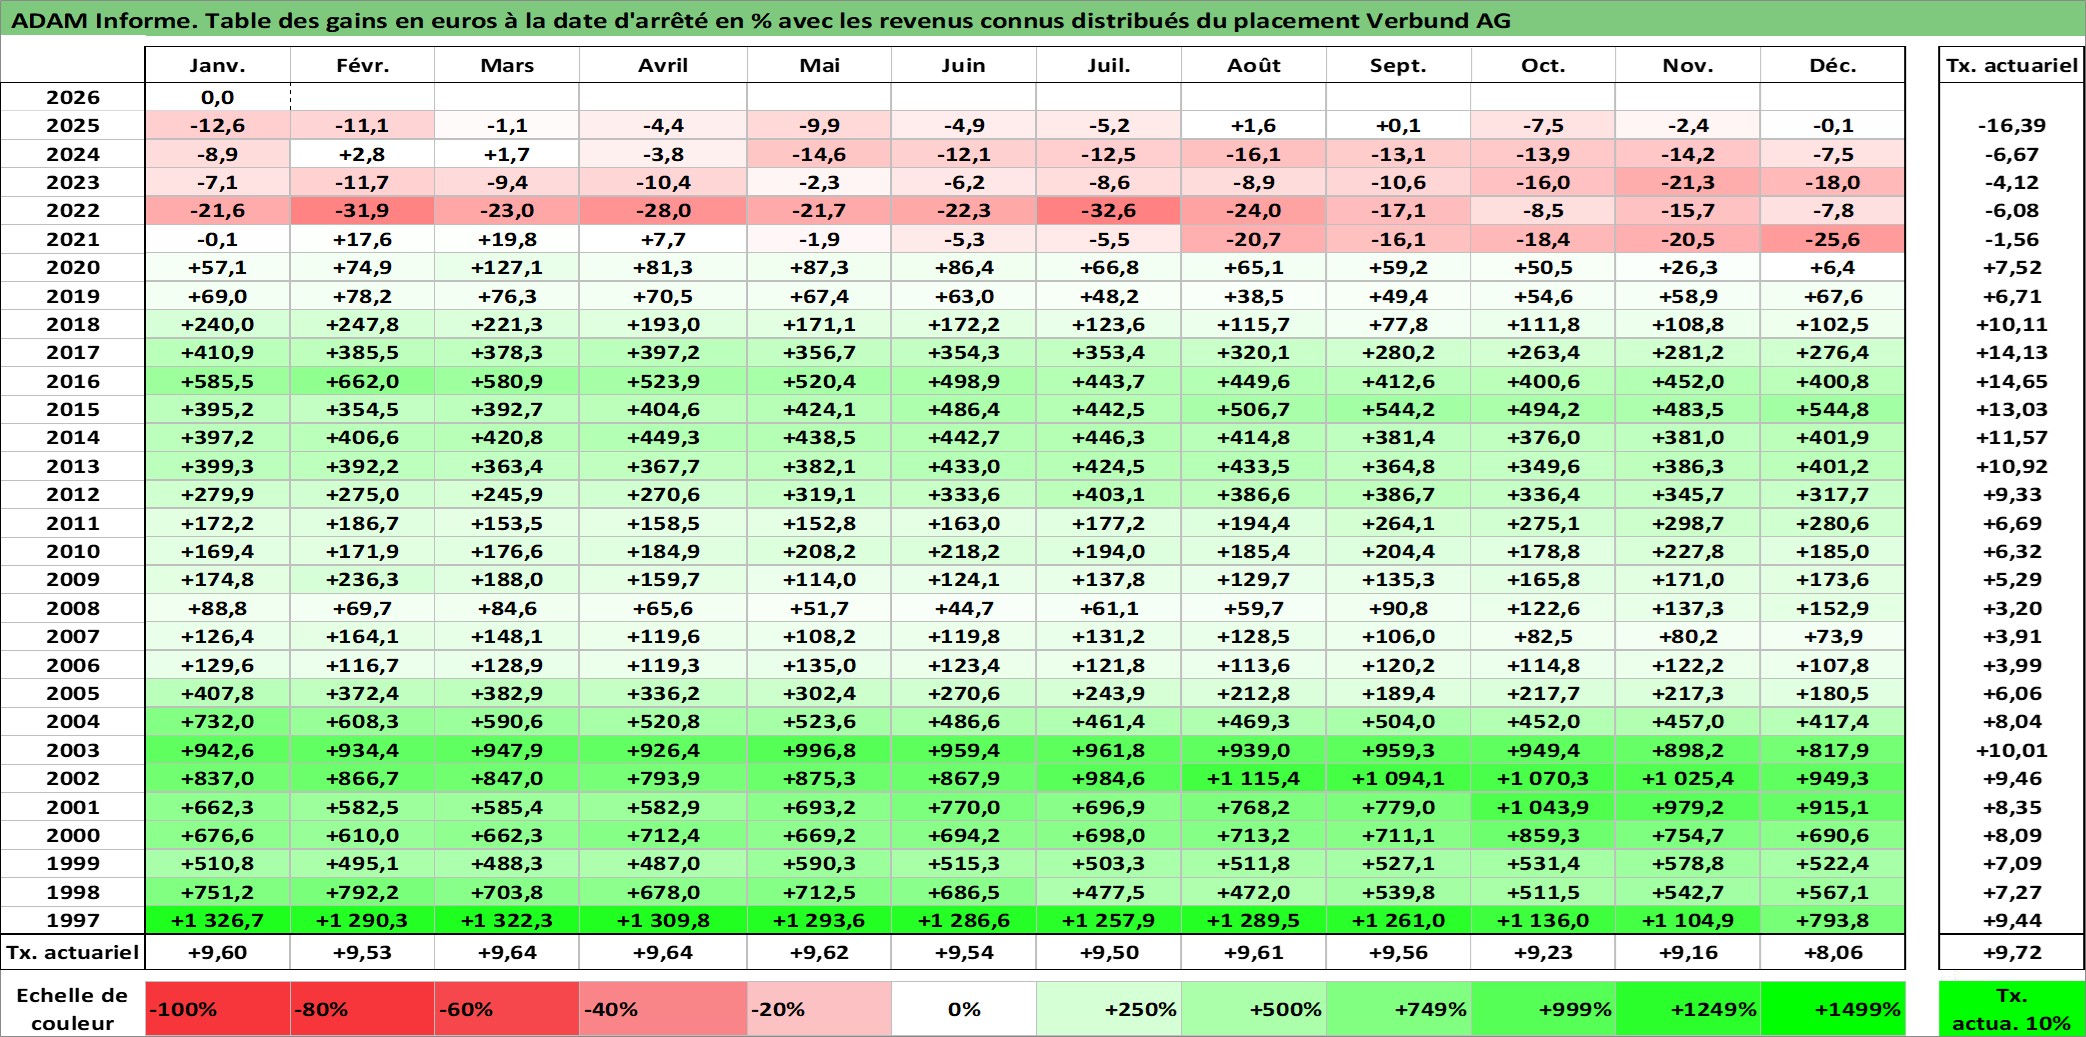Select the 1997 Janv. cell +1 326,7
Viewport: 2086px width, 1037px height.
click(218, 920)
